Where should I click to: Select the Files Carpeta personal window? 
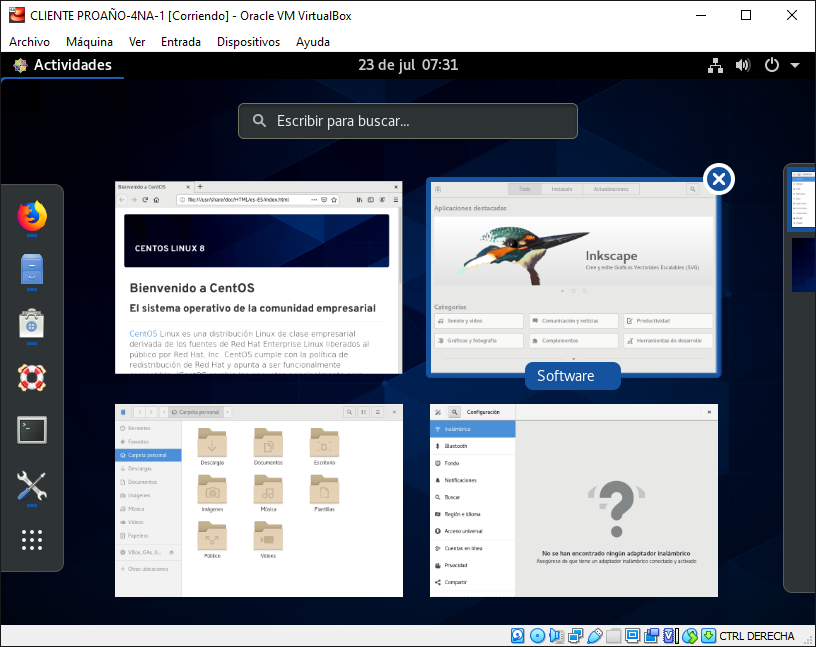[259, 501]
